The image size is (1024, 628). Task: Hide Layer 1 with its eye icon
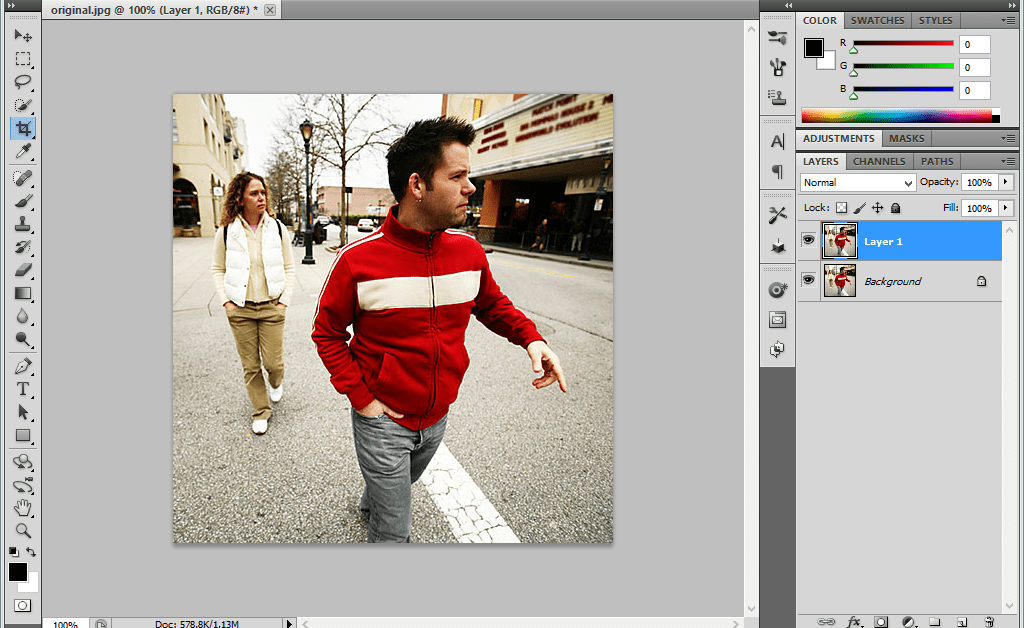pos(808,240)
